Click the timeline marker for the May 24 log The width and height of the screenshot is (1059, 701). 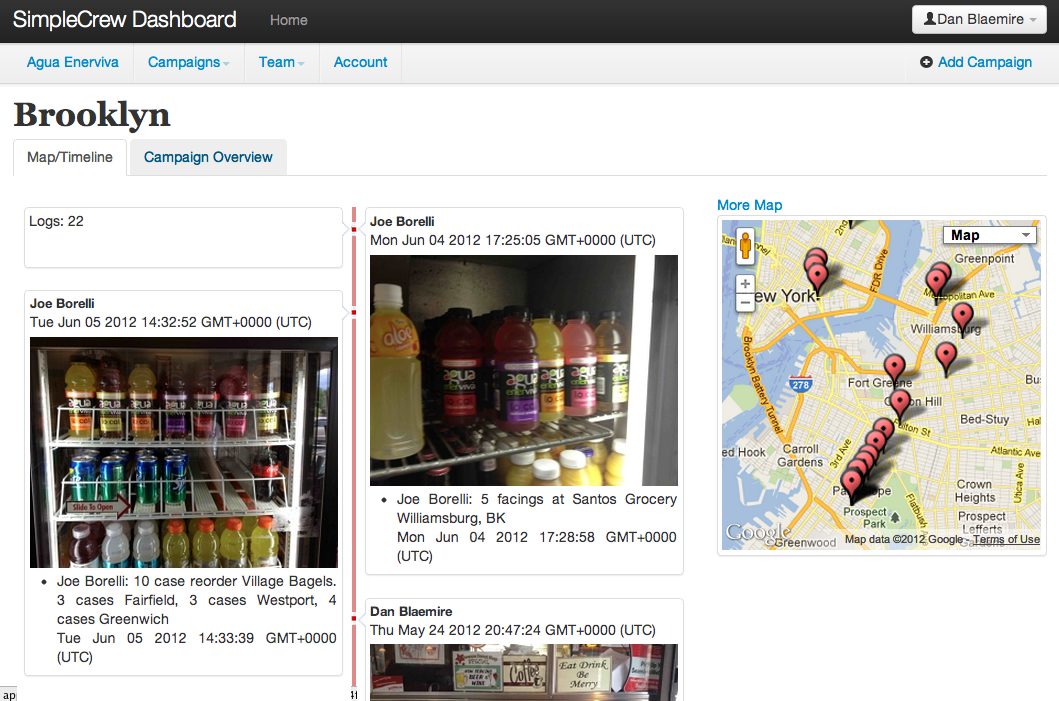click(353, 619)
